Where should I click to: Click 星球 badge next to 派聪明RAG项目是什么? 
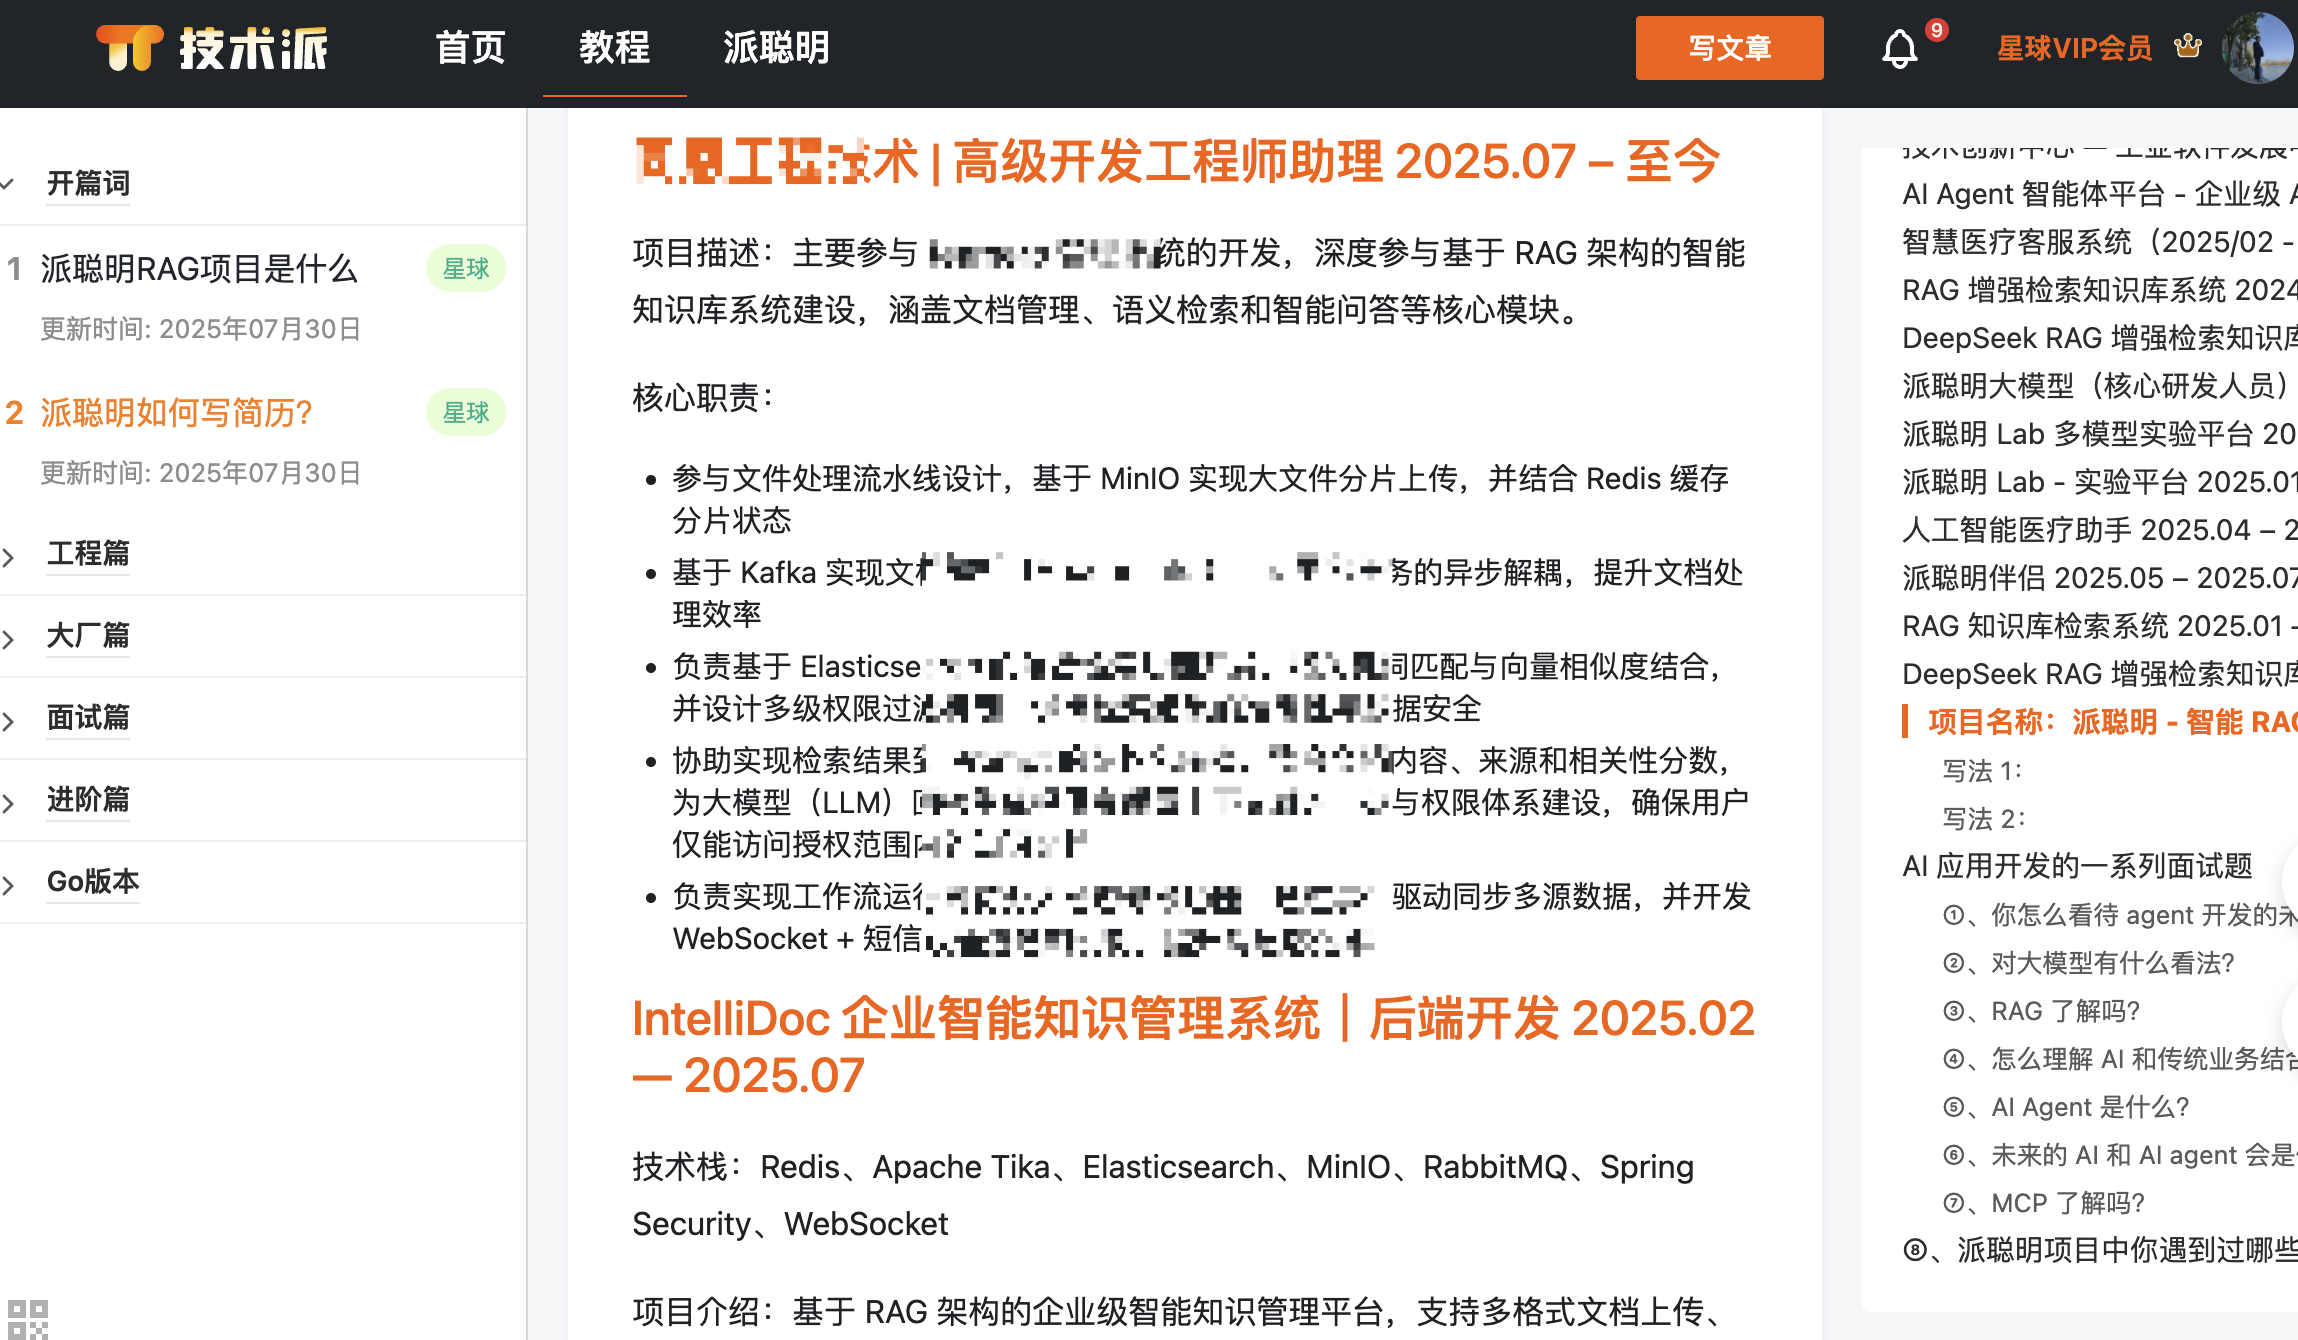[x=465, y=269]
